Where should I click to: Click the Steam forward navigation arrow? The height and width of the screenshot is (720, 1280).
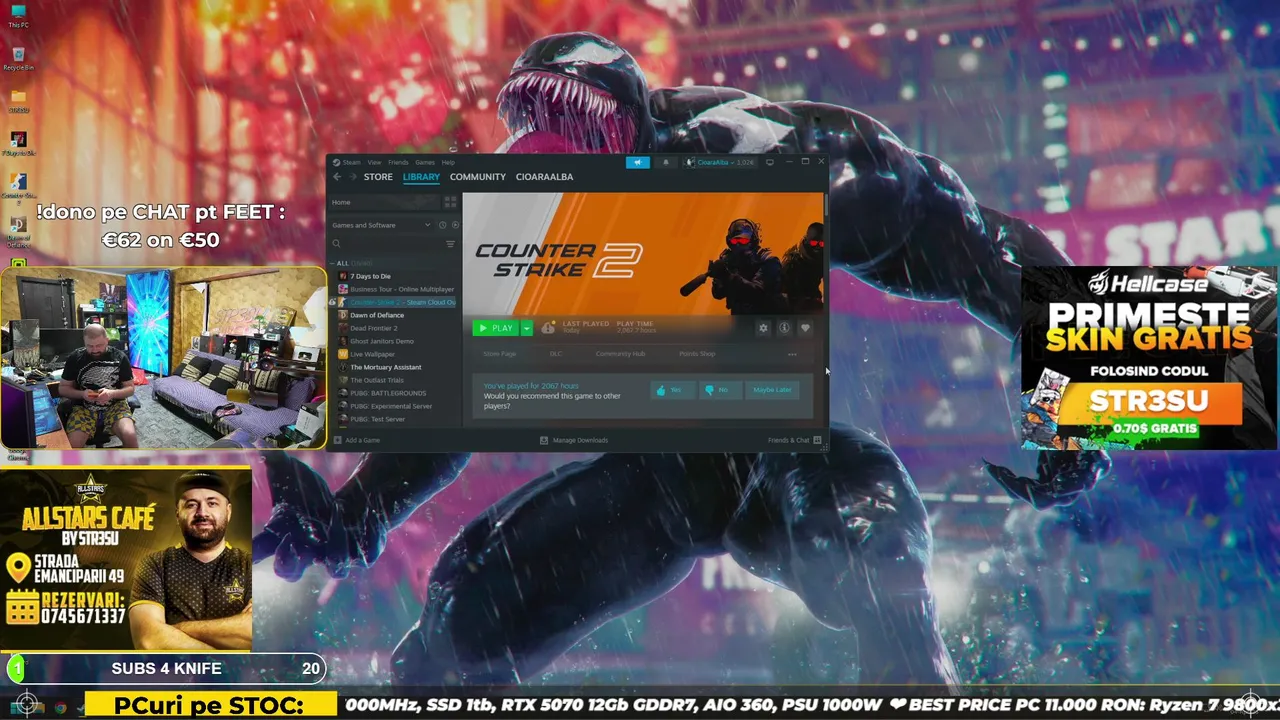(352, 177)
